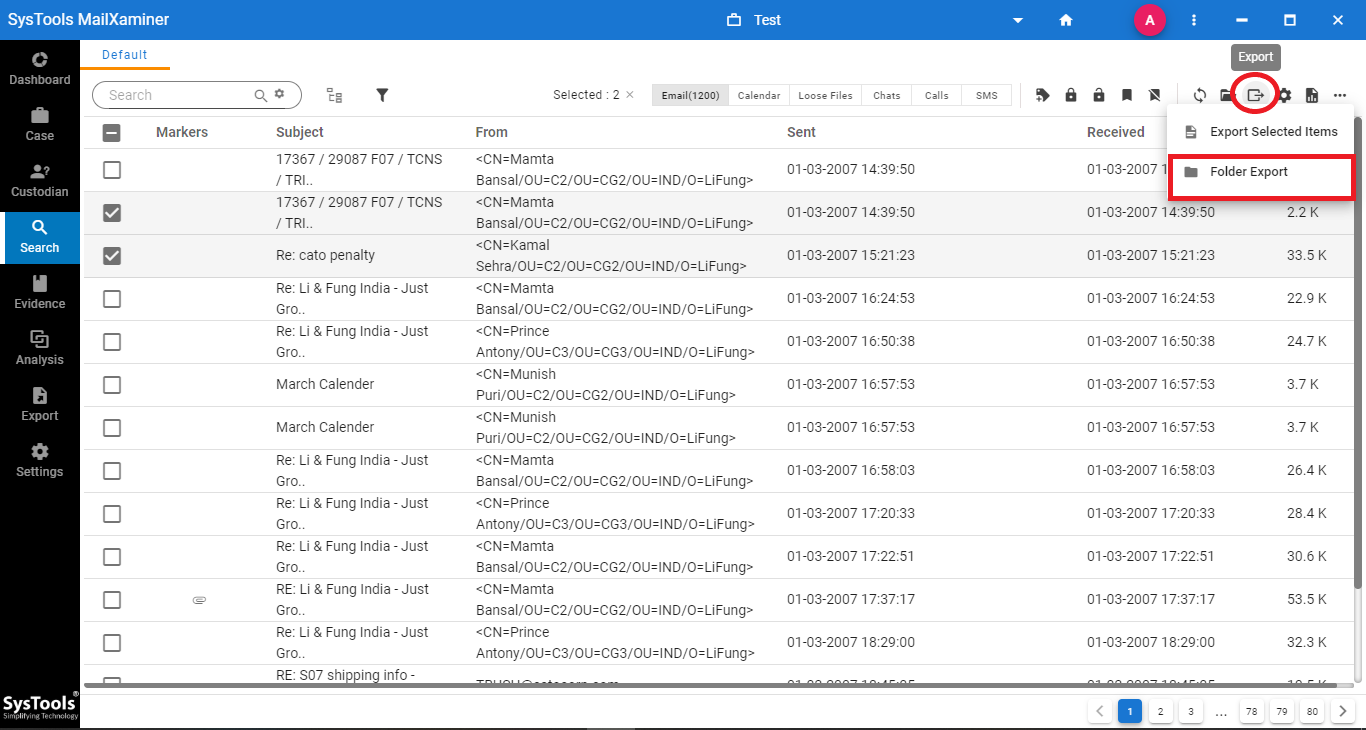Open the filter funnel icon
This screenshot has width=1366, height=730.
[x=382, y=95]
